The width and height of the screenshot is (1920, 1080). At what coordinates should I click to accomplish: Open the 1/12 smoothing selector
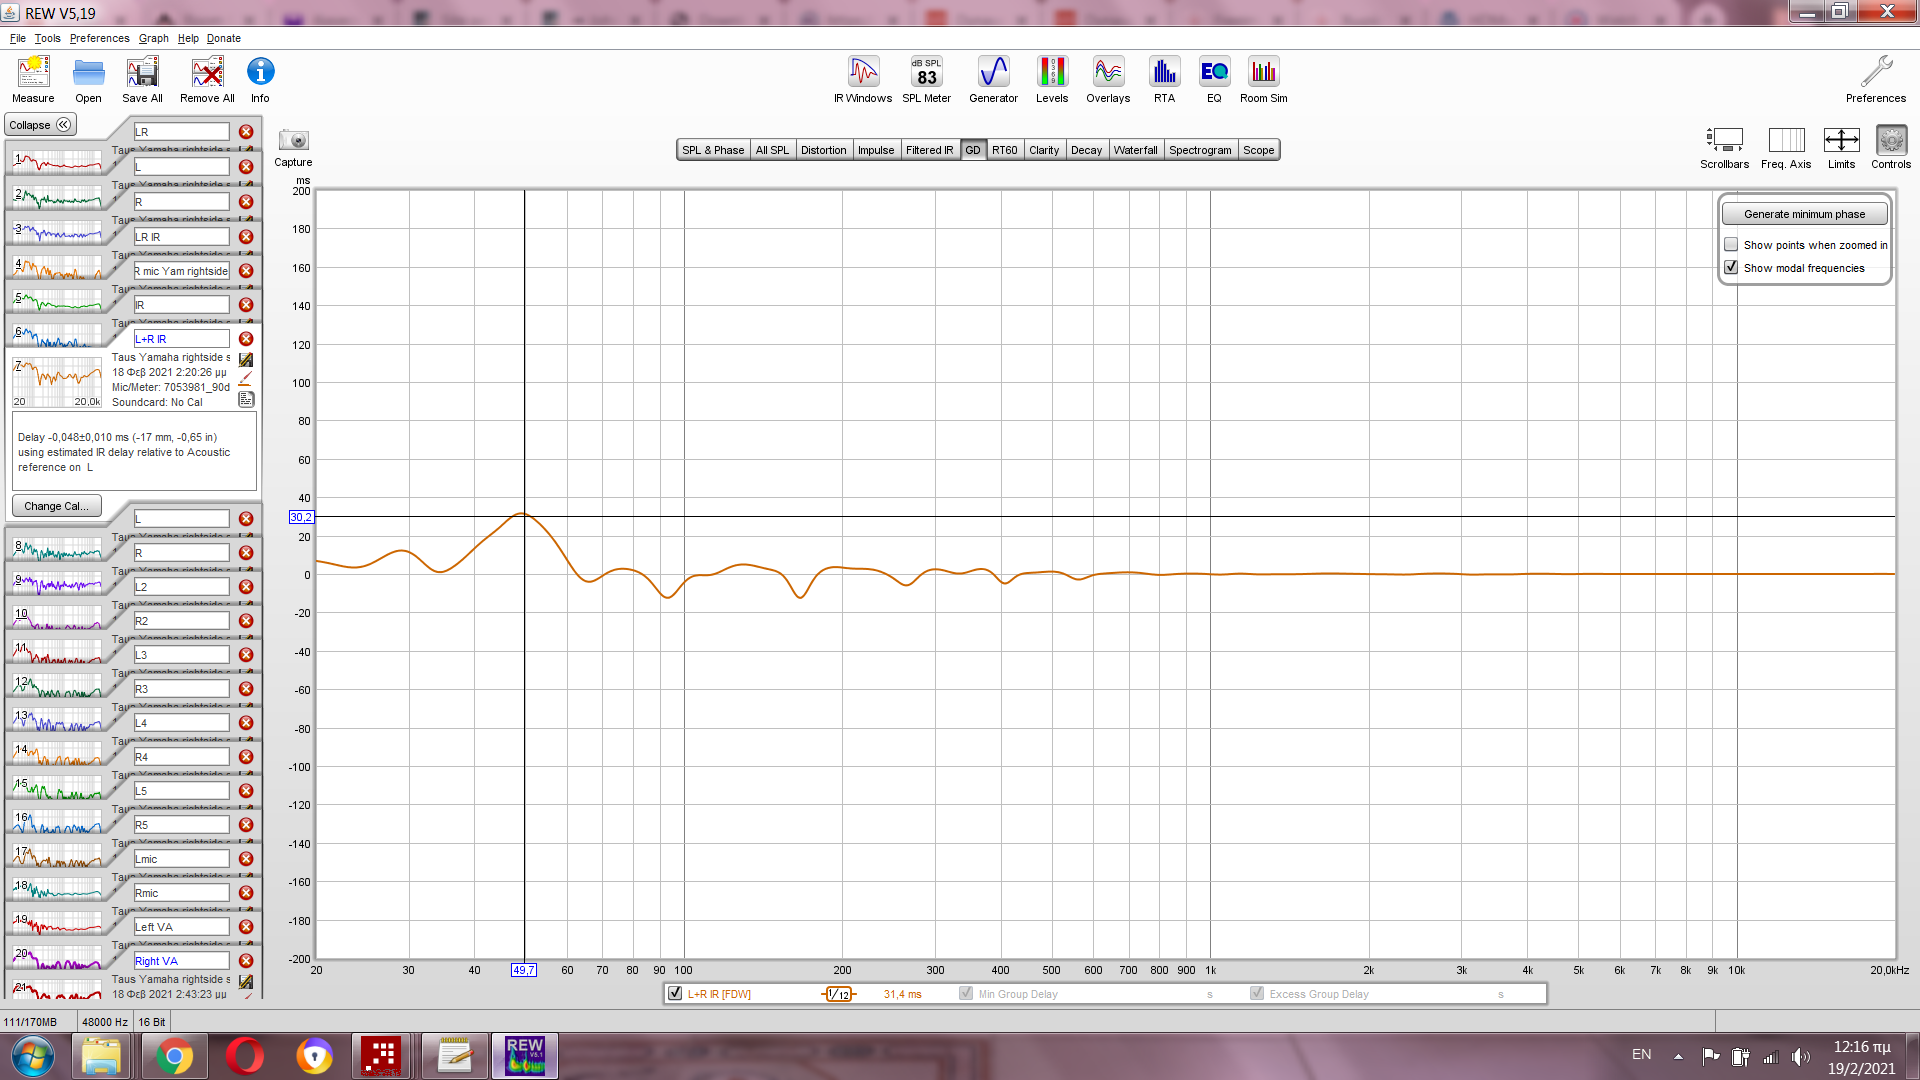pos(839,994)
